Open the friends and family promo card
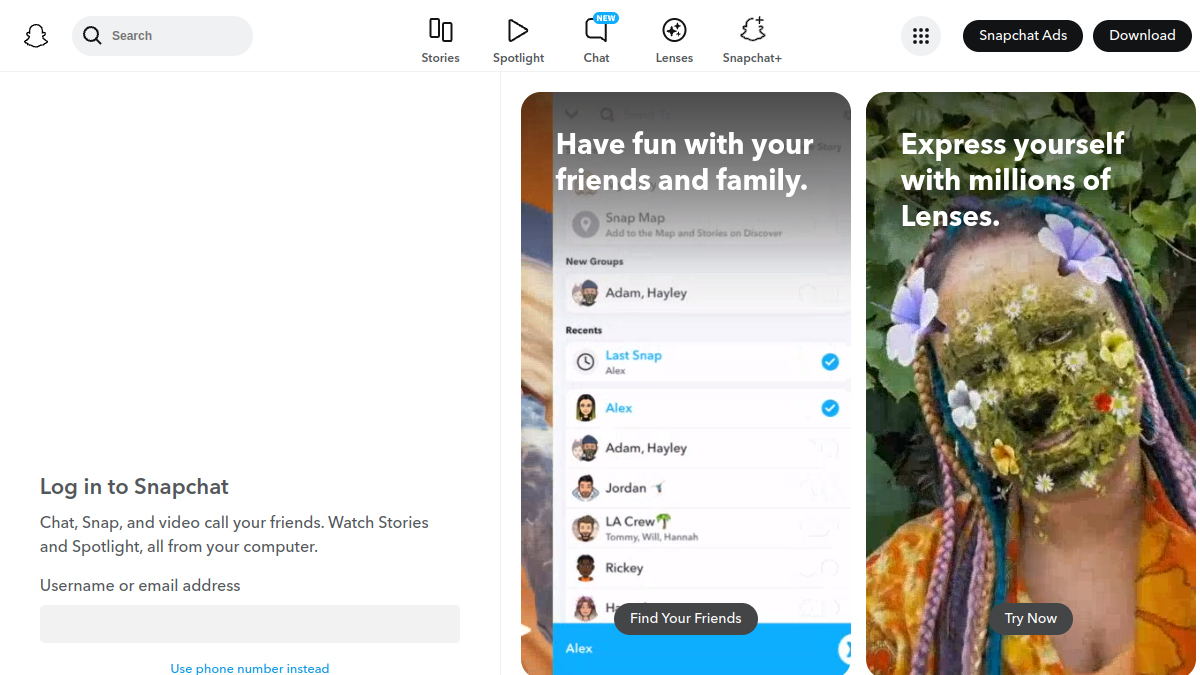This screenshot has width=1200, height=675. click(686, 383)
